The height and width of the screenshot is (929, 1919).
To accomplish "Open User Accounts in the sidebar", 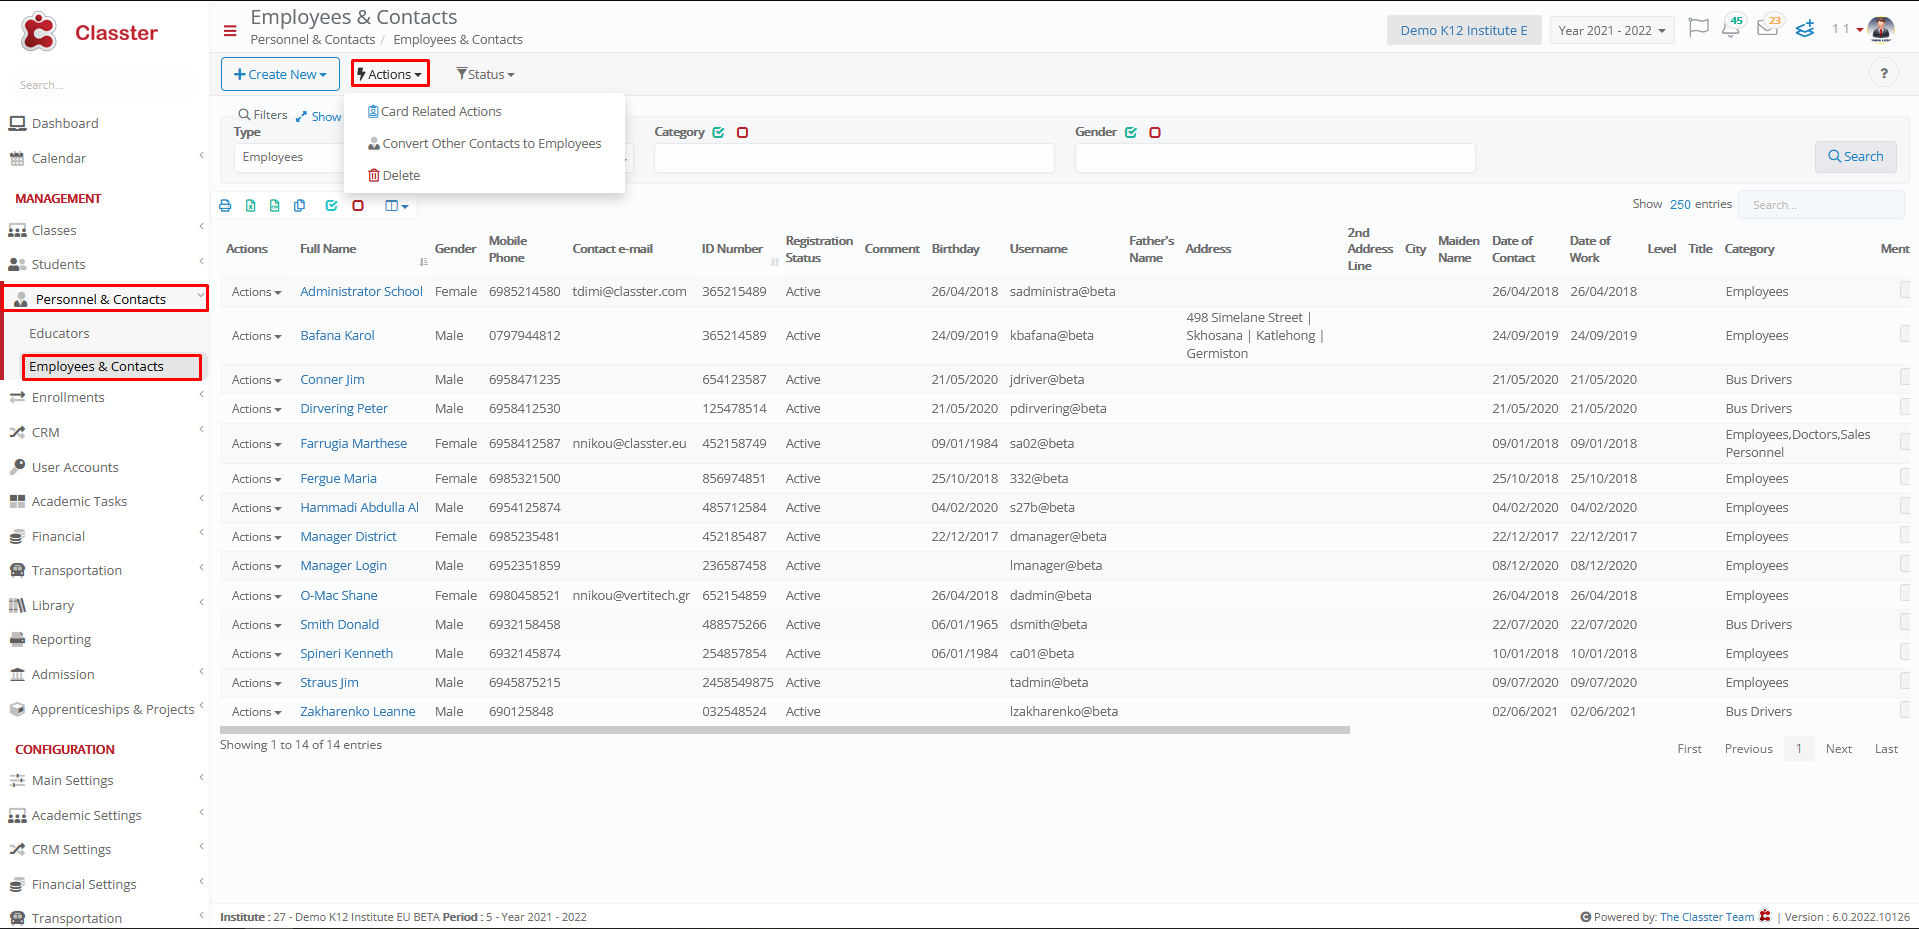I will tap(75, 467).
